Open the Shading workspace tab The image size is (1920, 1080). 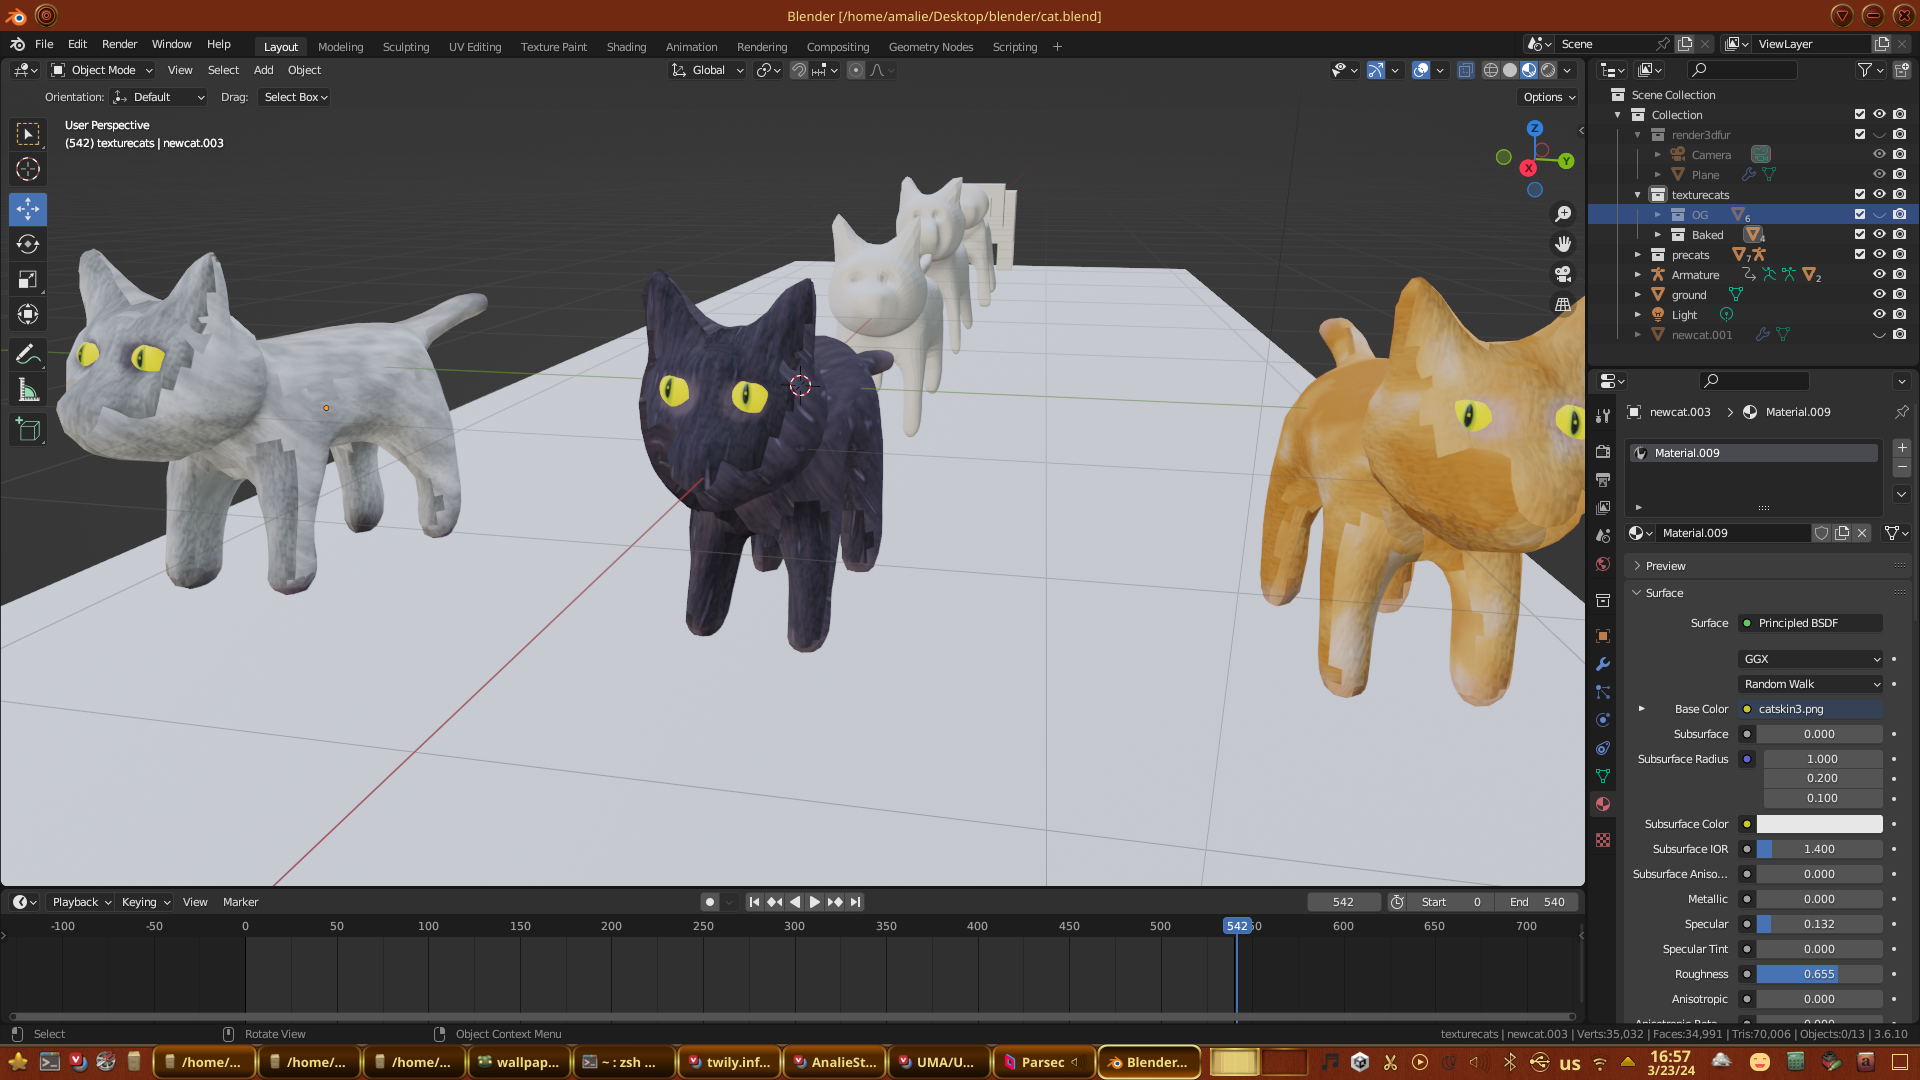(x=626, y=47)
